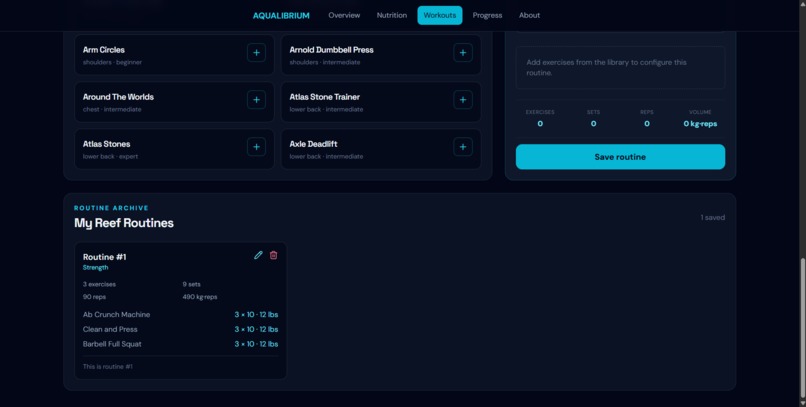Add Atlas Stone Trainer with plus icon

463,100
